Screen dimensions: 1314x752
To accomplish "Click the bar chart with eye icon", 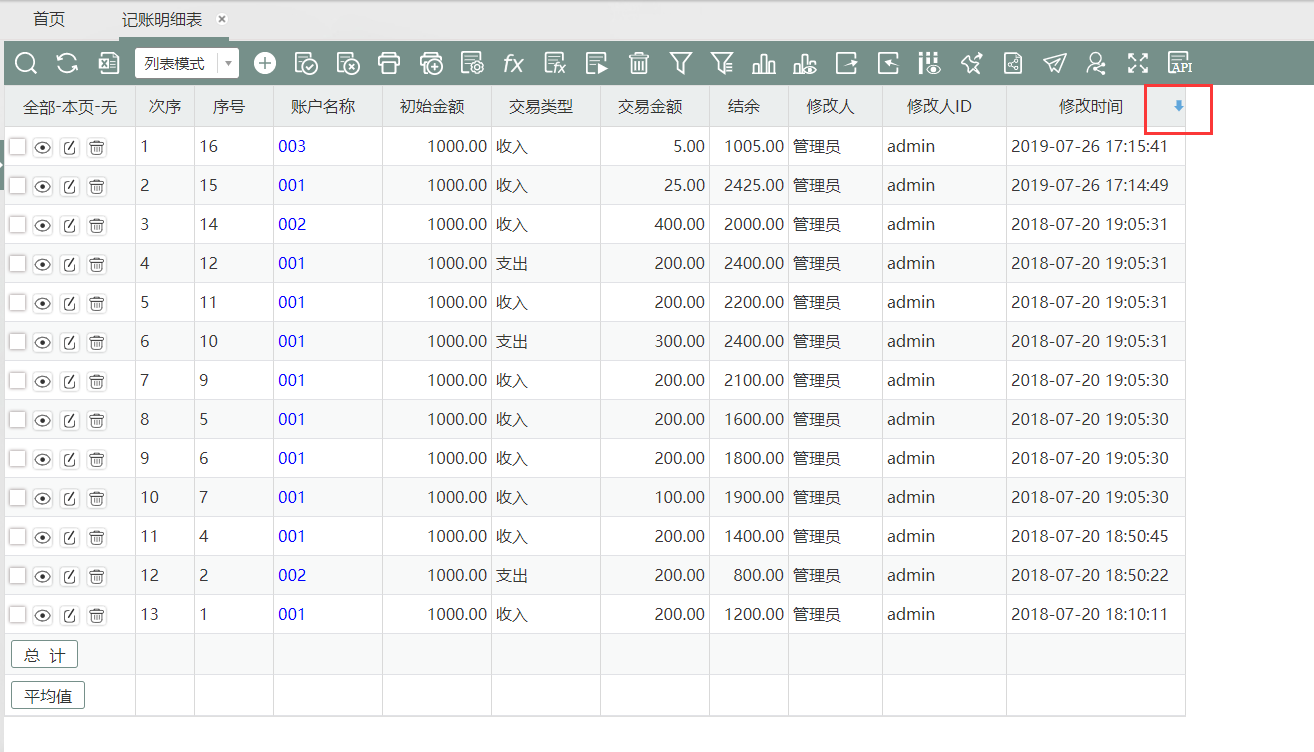I will point(804,64).
